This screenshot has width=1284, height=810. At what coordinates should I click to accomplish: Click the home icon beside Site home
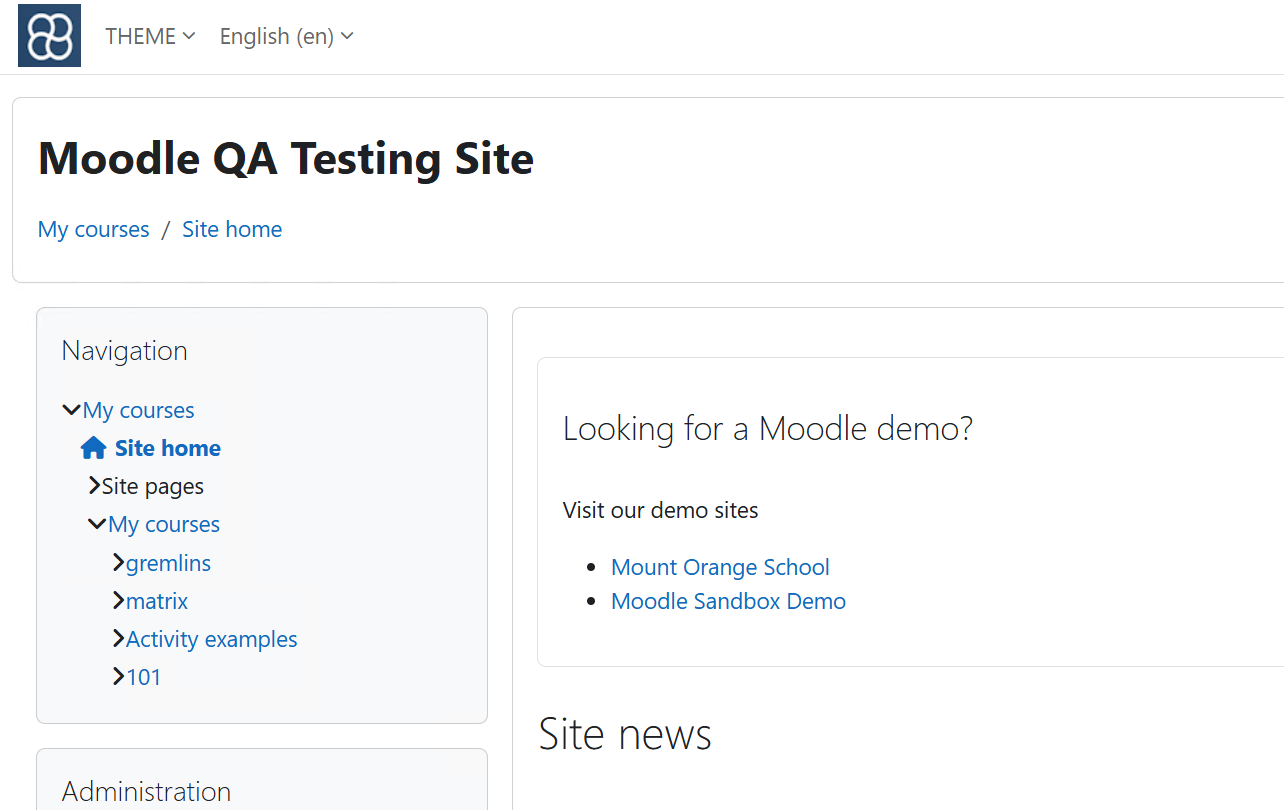pos(94,448)
